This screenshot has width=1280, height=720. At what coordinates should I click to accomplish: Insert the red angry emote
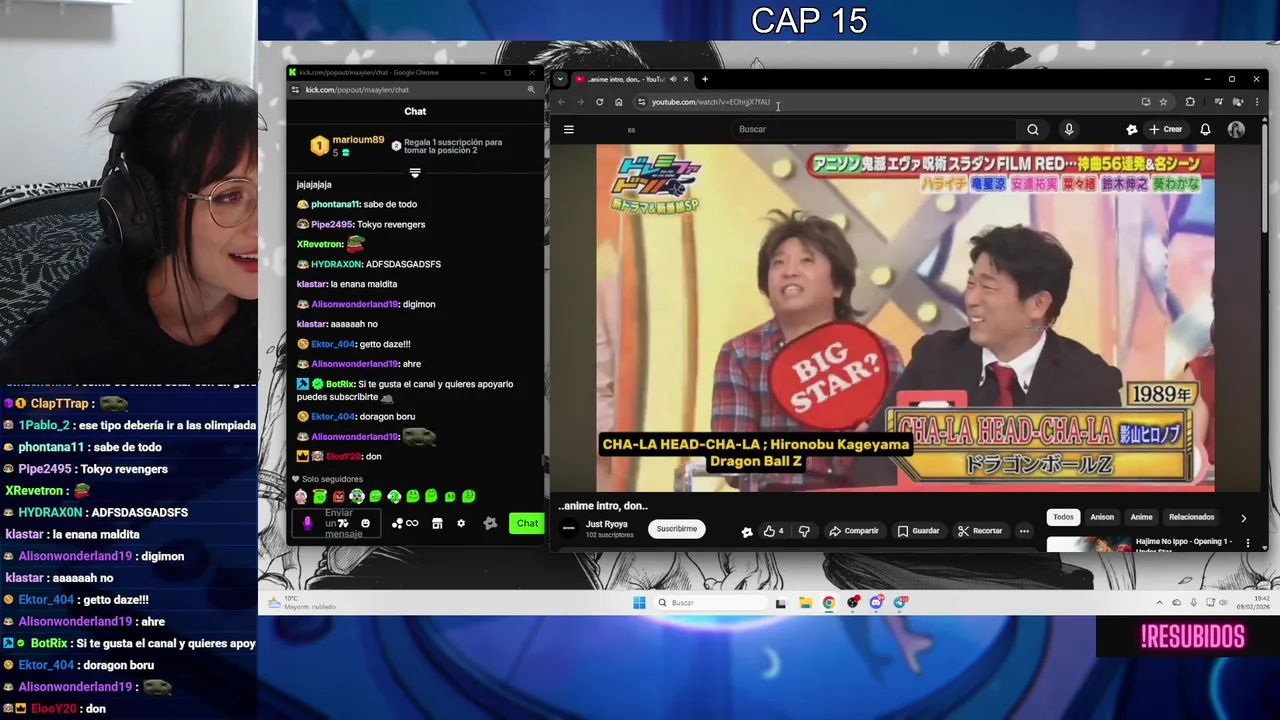click(338, 496)
